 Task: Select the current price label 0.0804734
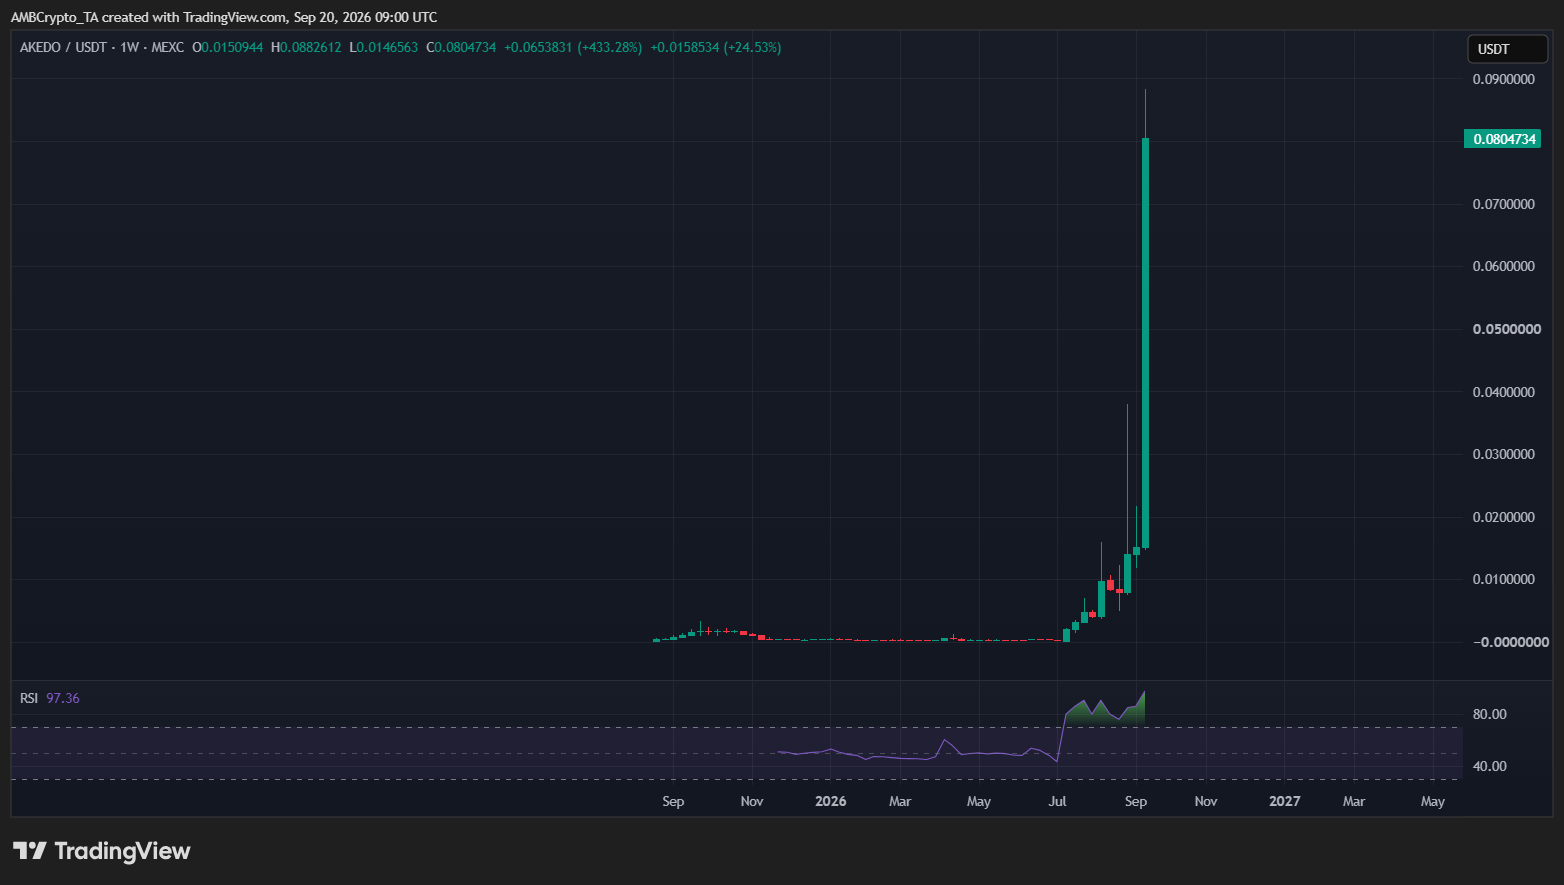(1502, 139)
